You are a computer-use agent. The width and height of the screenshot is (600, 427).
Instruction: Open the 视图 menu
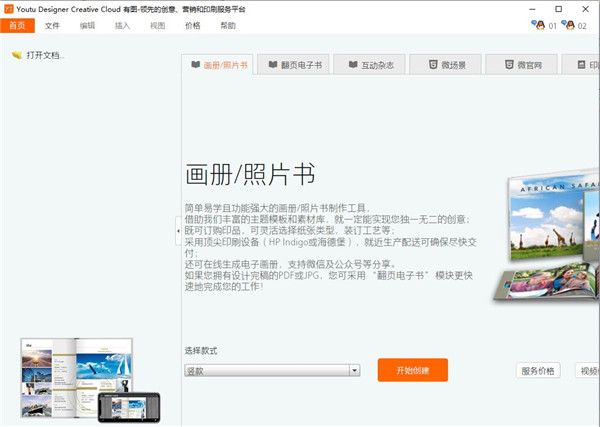point(158,26)
